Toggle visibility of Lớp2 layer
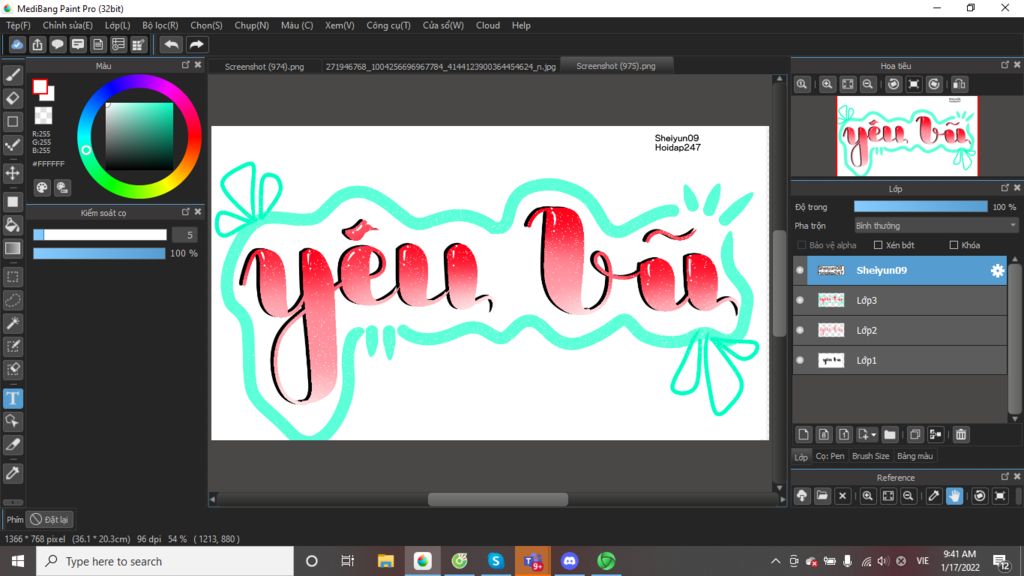The height and width of the screenshot is (576, 1024). coord(800,330)
